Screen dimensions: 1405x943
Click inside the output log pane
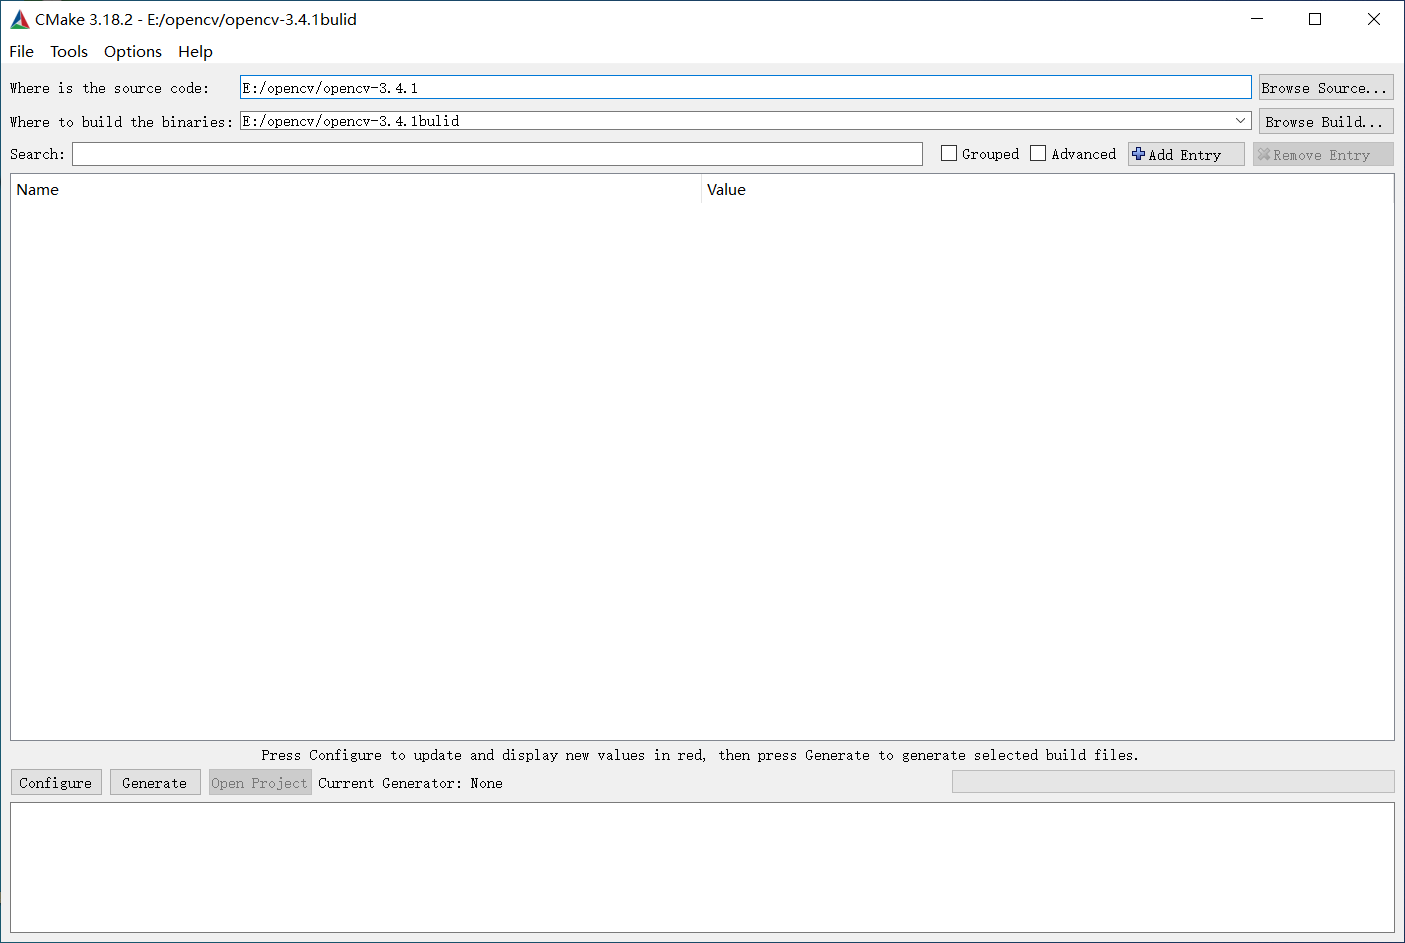(702, 867)
